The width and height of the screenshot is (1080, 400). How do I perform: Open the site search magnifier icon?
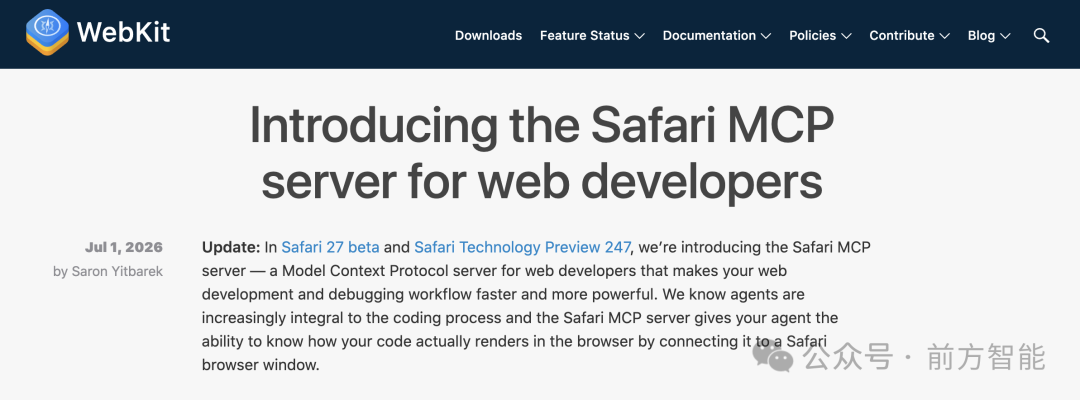(1041, 35)
